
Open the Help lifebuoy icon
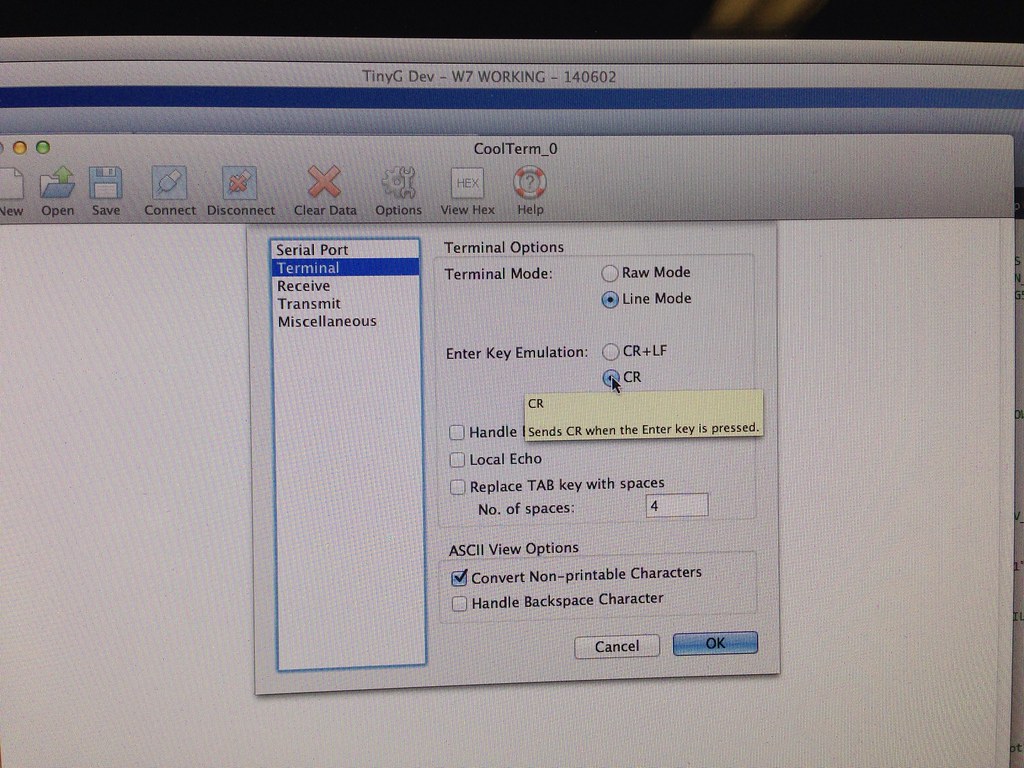point(530,182)
